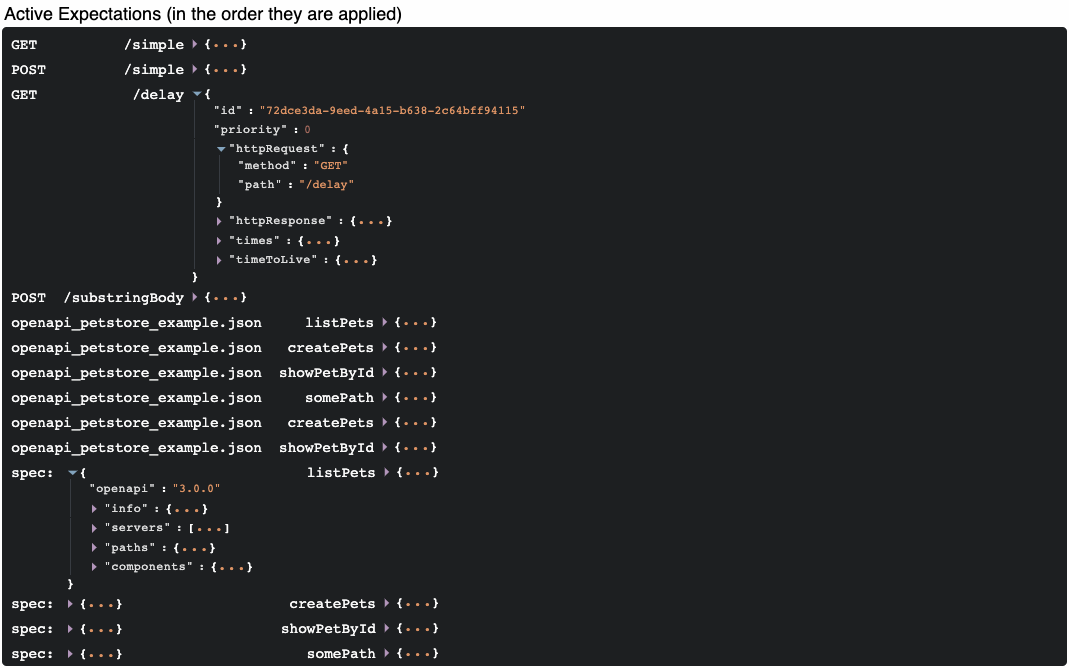Expand the "timeToLive" node
This screenshot has width=1070, height=668.
click(x=220, y=260)
